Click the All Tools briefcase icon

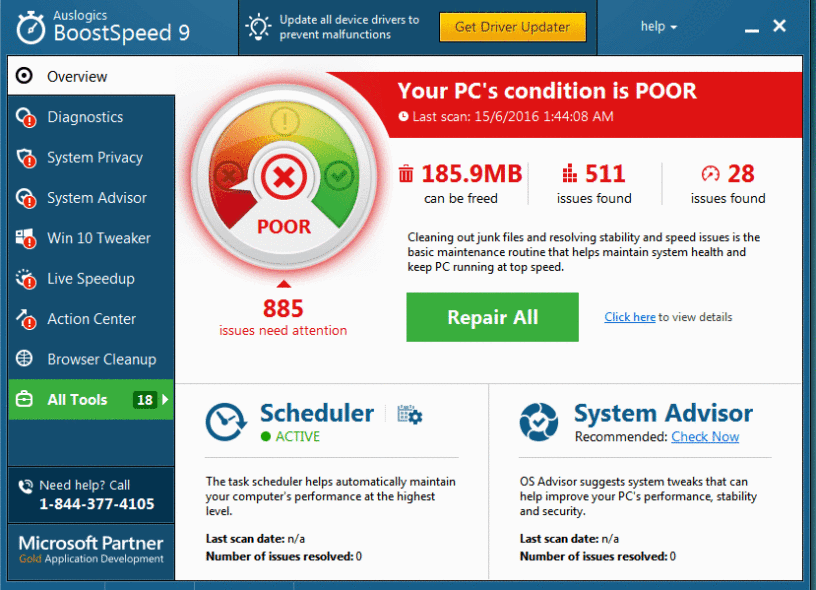(24, 400)
